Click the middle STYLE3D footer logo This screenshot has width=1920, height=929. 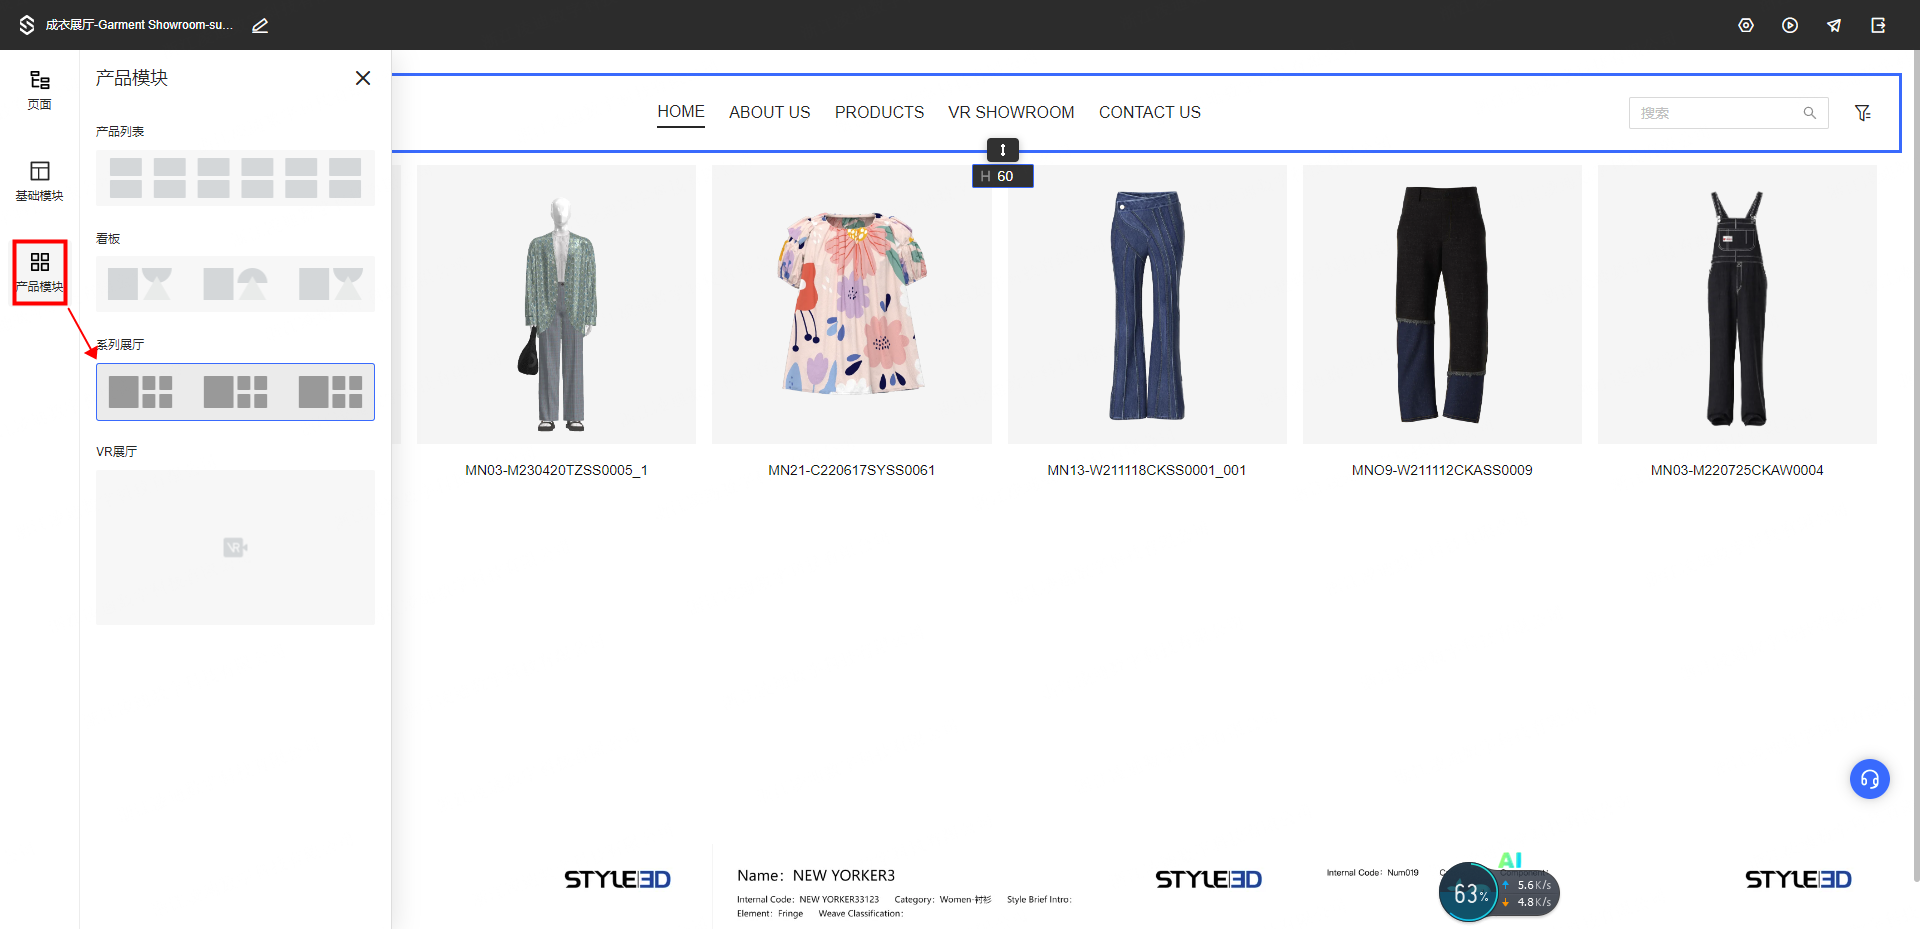click(1208, 879)
